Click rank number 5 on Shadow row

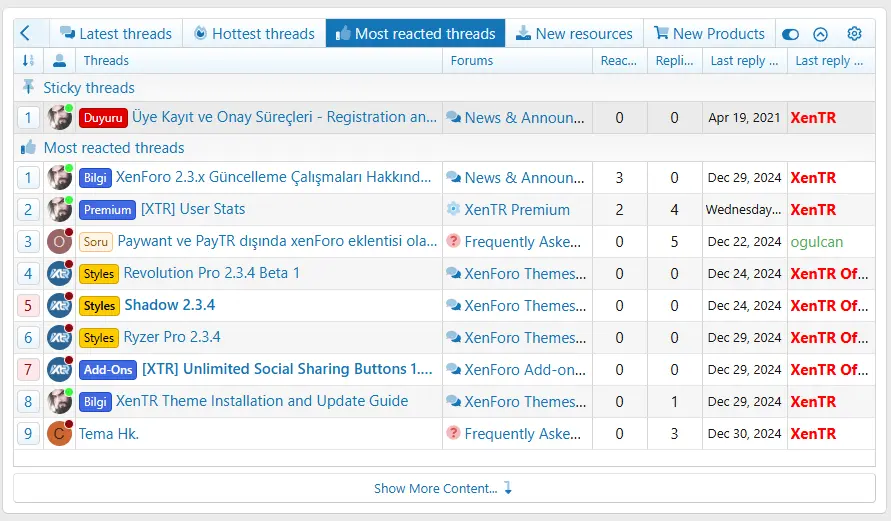[x=28, y=306]
